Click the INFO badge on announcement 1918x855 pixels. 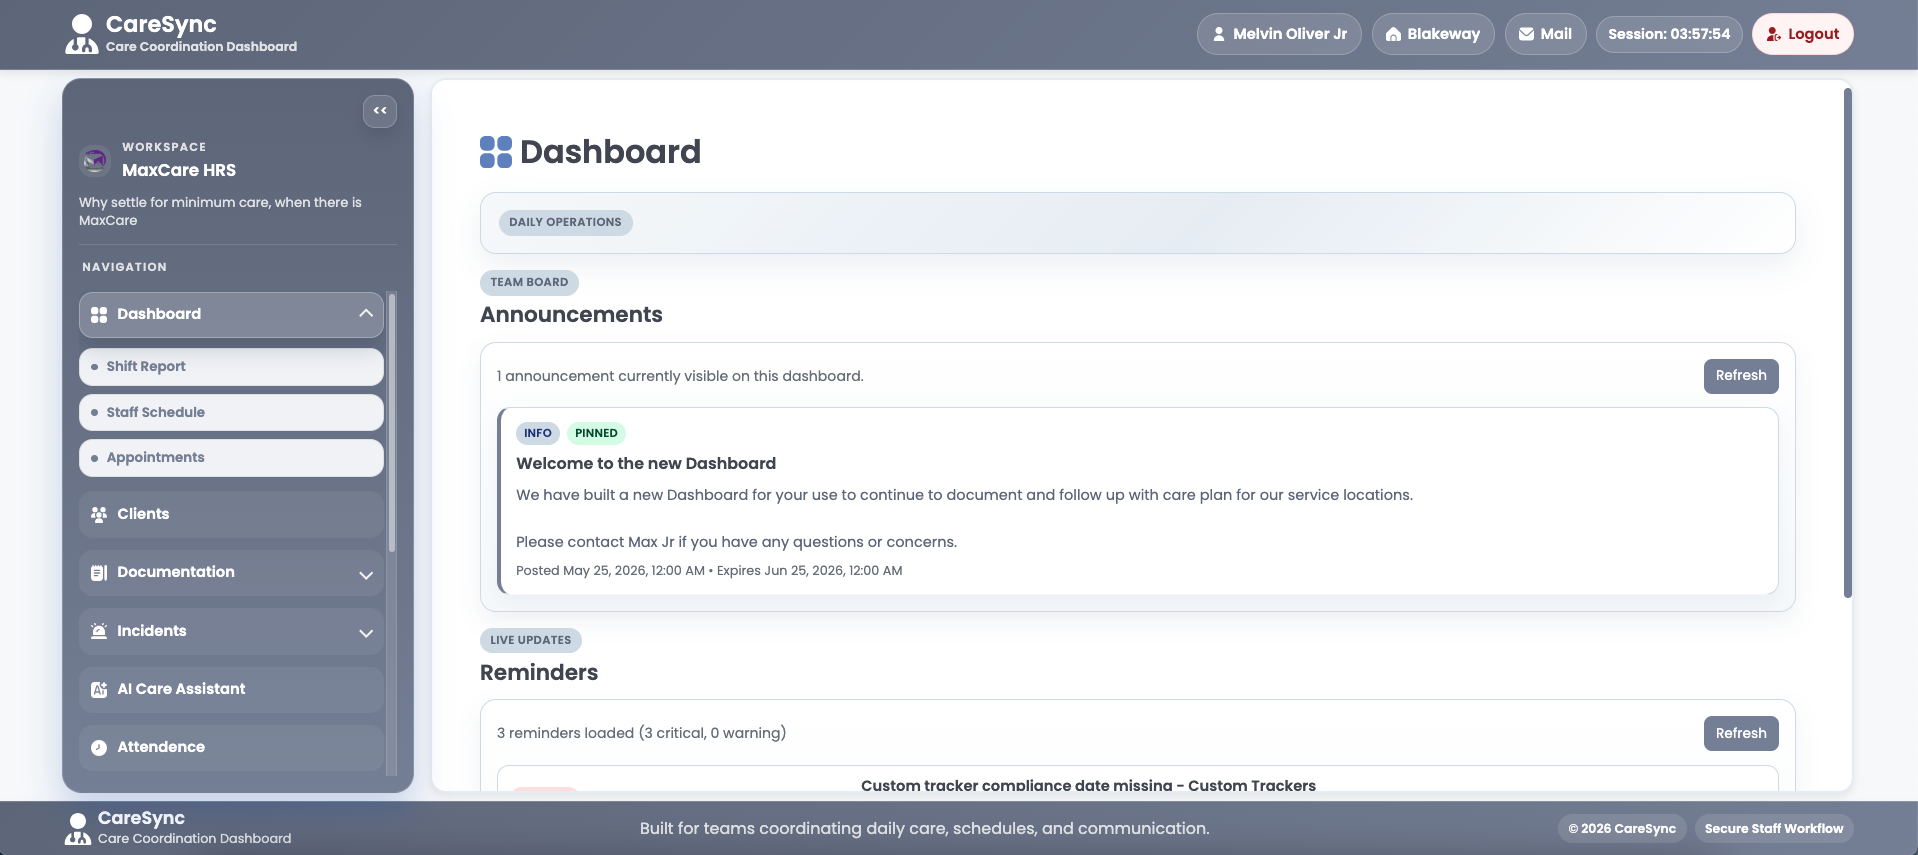click(538, 433)
